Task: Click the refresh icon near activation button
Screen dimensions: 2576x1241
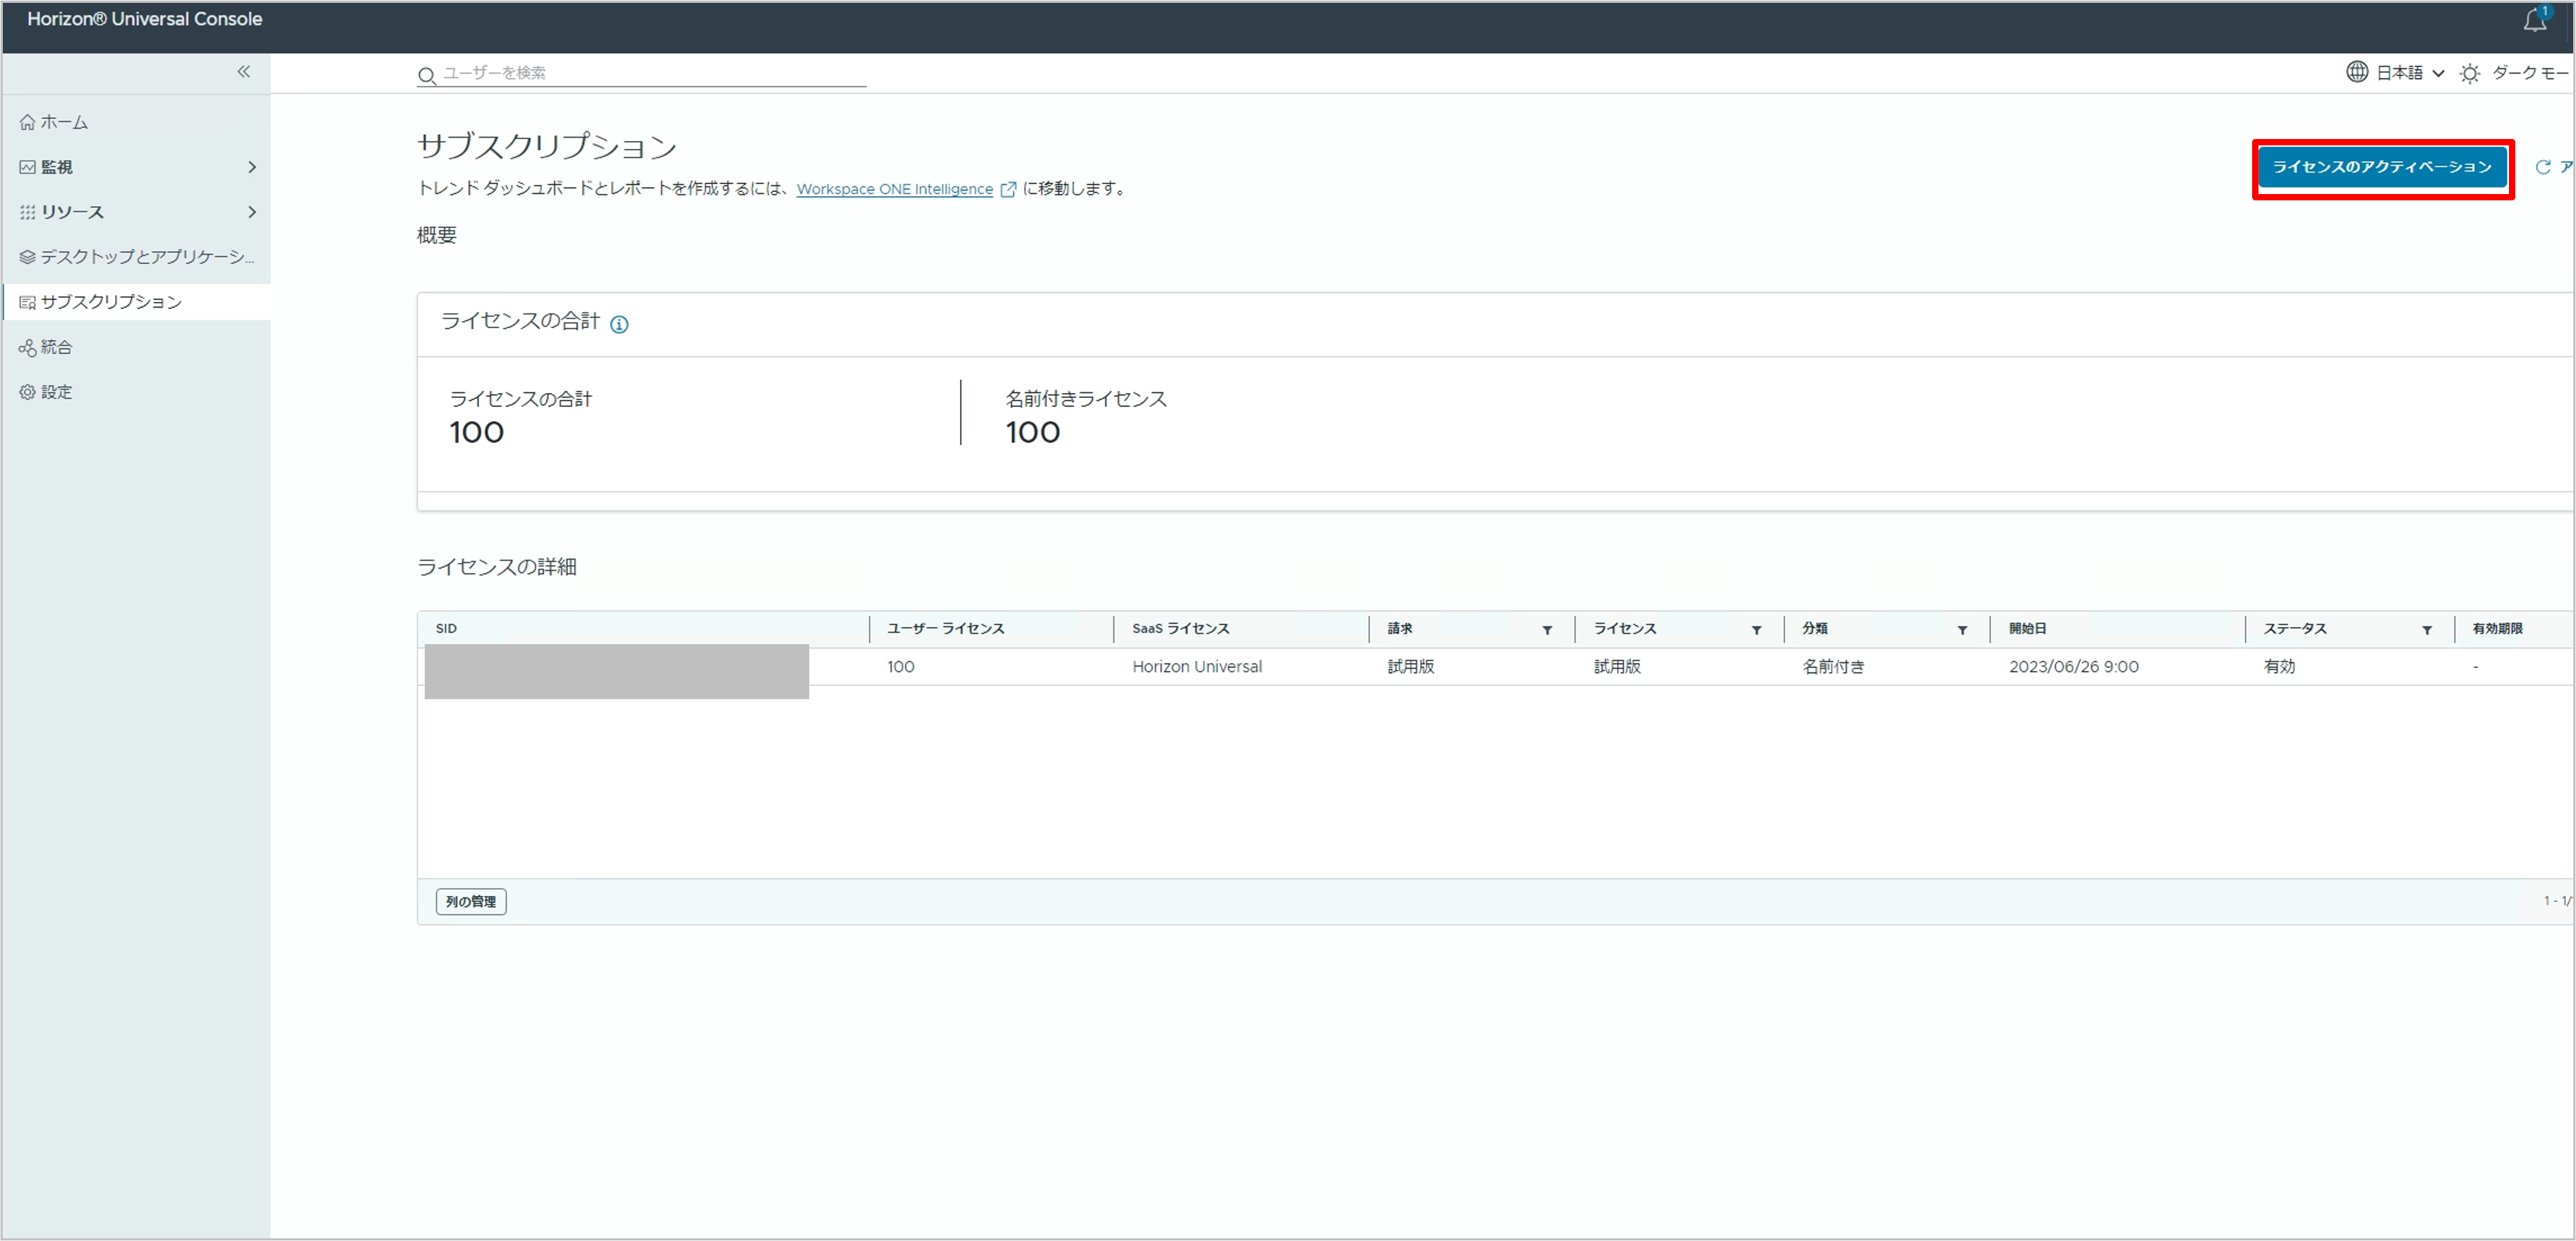Action: [x=2543, y=167]
